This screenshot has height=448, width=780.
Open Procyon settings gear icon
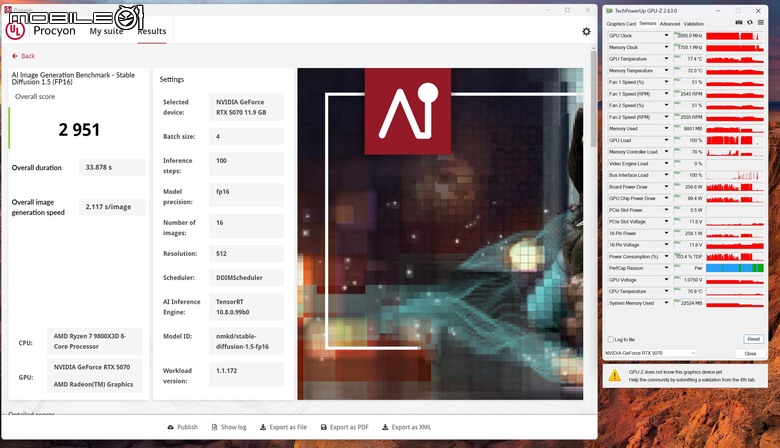[586, 31]
